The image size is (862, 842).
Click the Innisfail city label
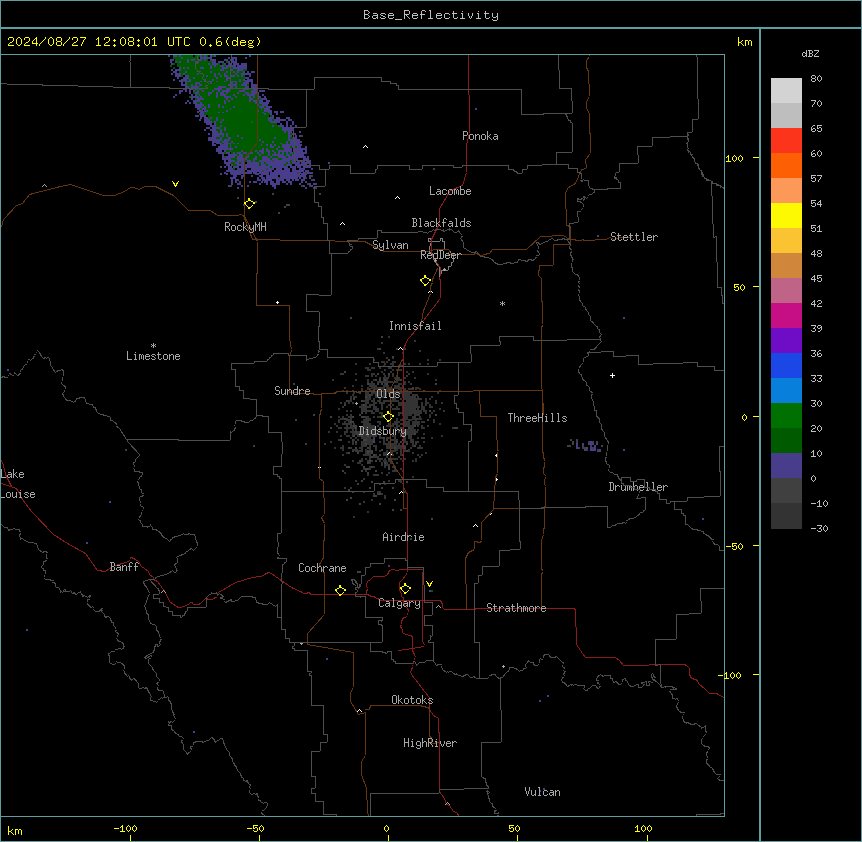(415, 326)
